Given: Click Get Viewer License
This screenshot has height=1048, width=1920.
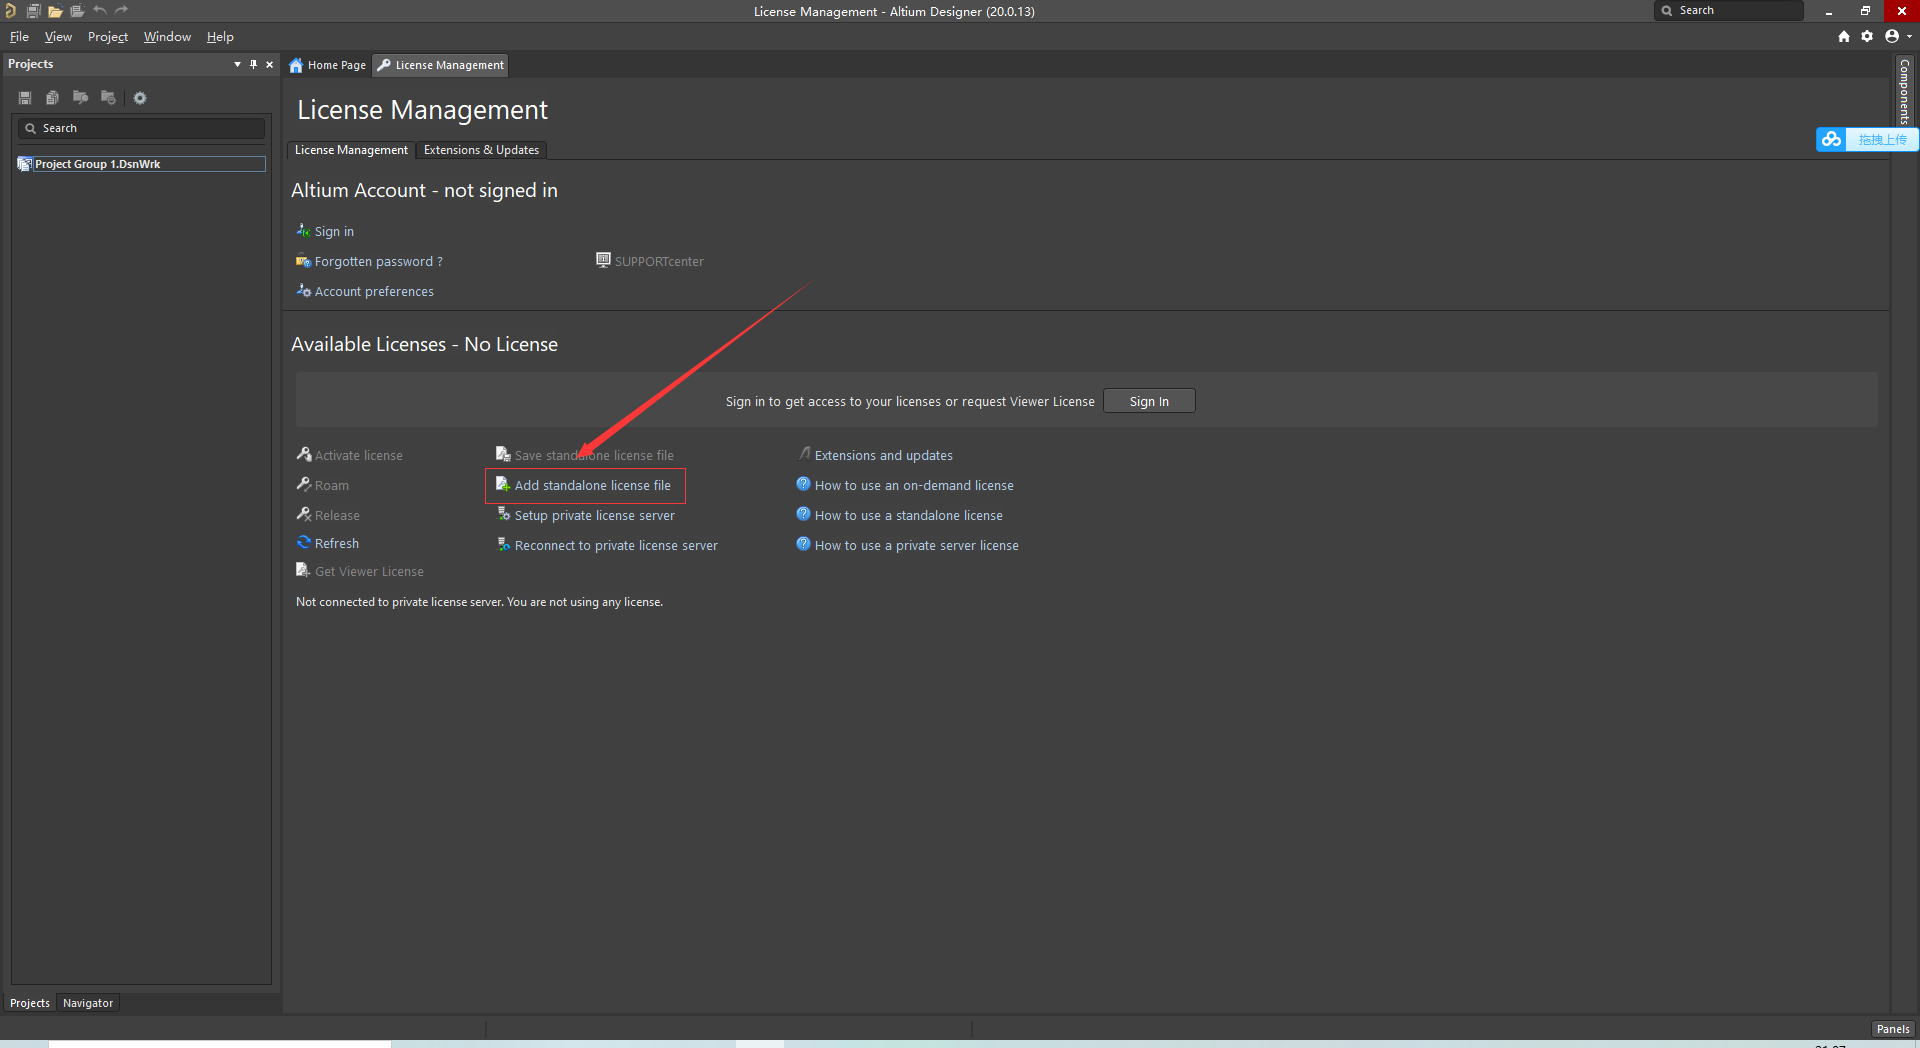Looking at the screenshot, I should tap(369, 571).
